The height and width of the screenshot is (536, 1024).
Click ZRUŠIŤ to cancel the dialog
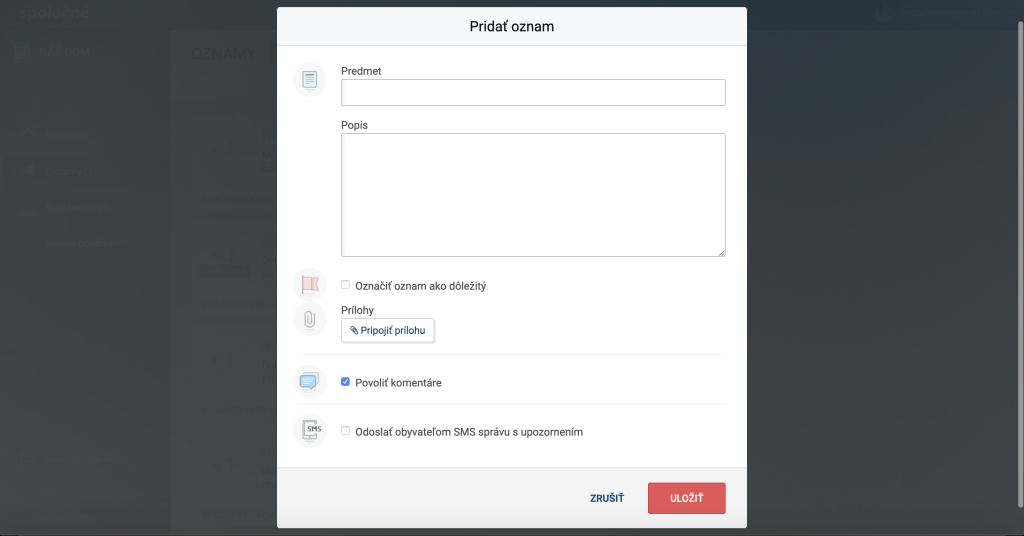[607, 498]
